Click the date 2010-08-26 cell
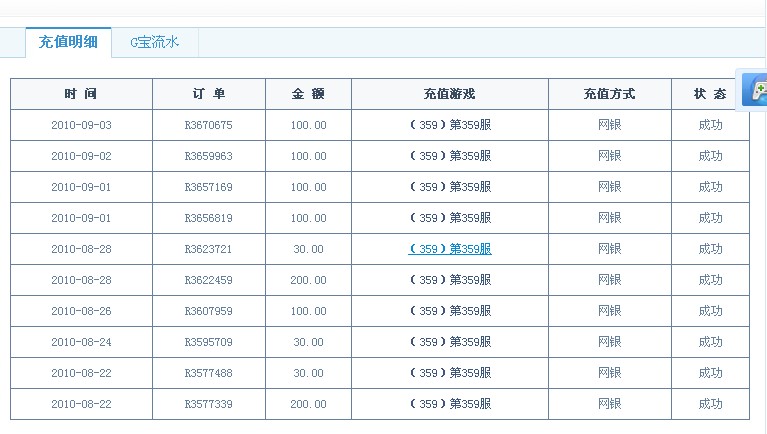 81,311
